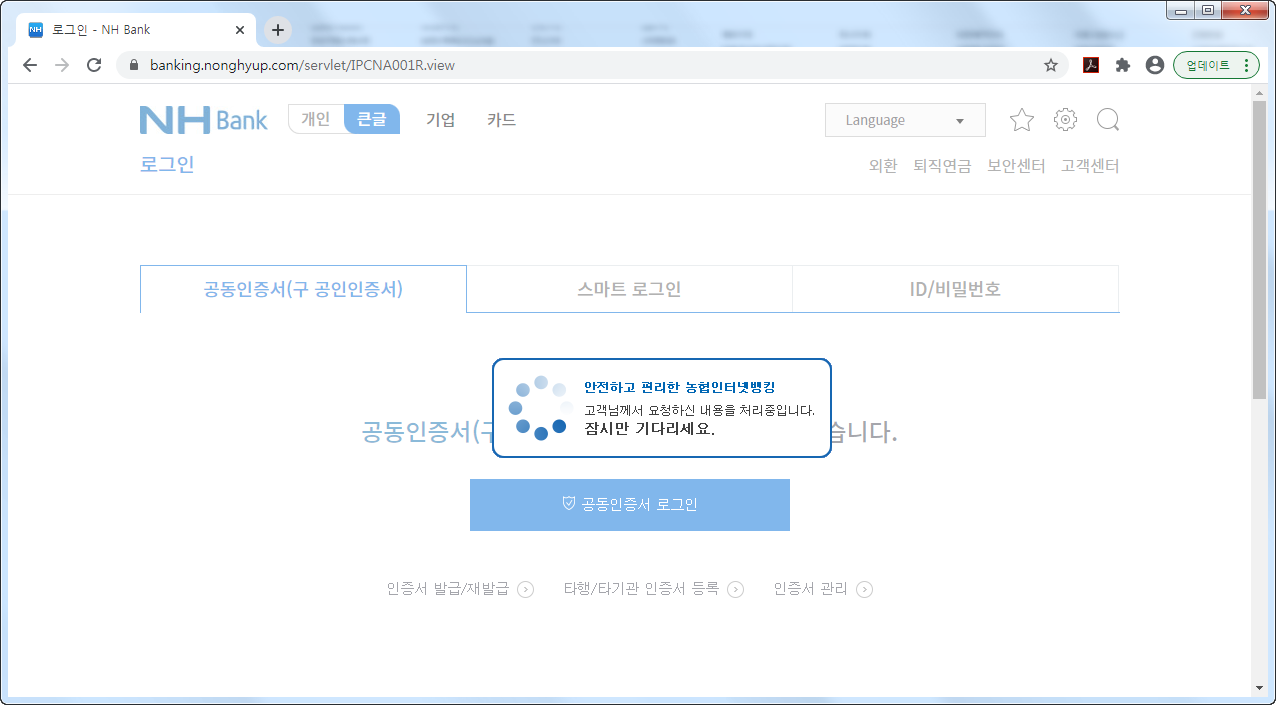Select the 큰글 large text toggle
The height and width of the screenshot is (705, 1276).
pyautogui.click(x=372, y=119)
